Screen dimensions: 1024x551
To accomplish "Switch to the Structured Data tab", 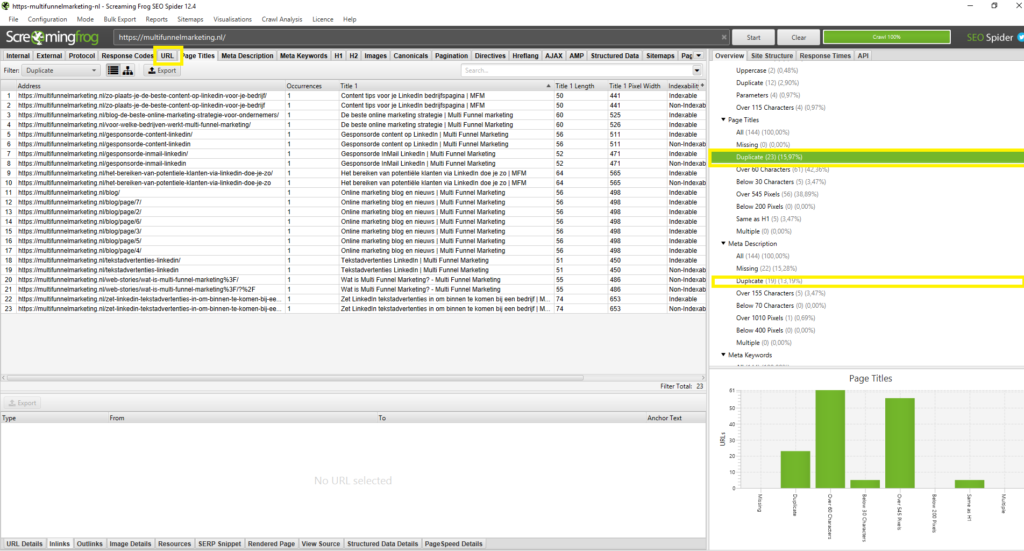I will click(615, 55).
